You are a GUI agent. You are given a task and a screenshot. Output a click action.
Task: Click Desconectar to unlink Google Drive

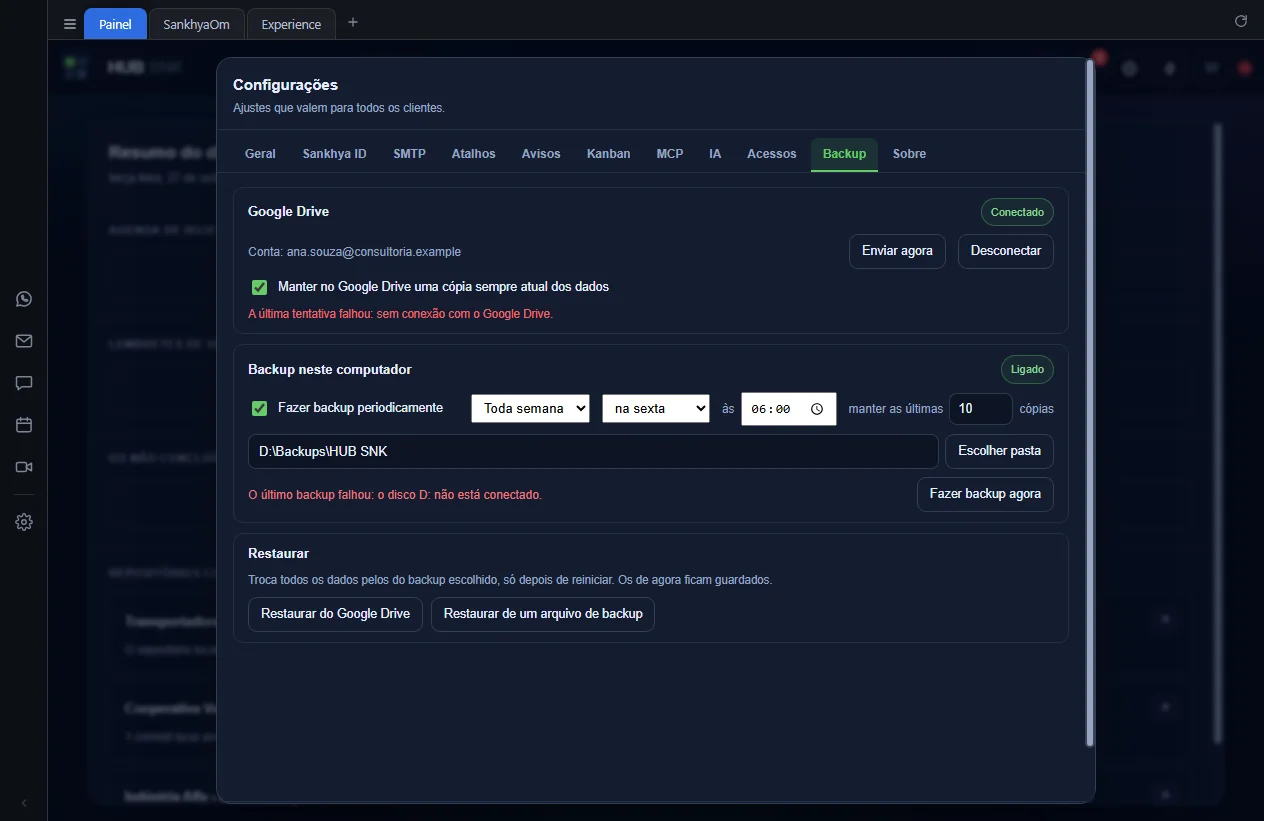[x=1006, y=251]
